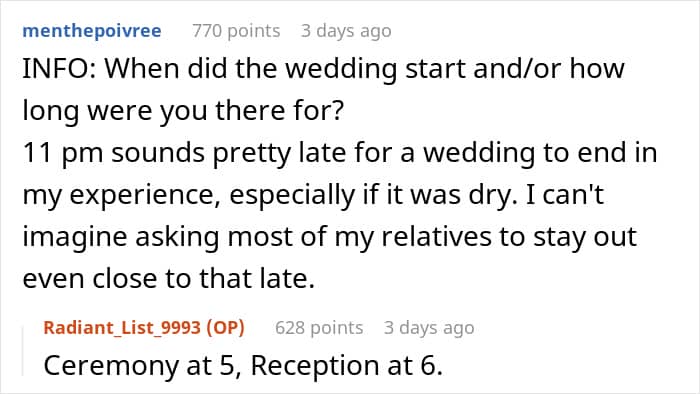Click the word Ceremony in OP's reply
The height and width of the screenshot is (394, 700).
coord(111,366)
